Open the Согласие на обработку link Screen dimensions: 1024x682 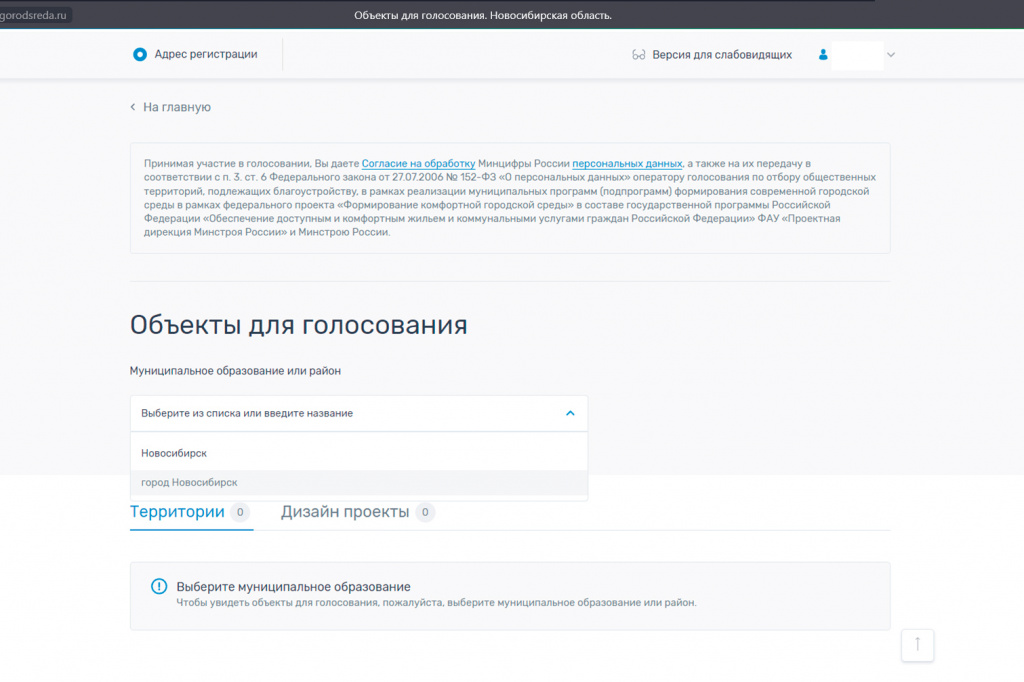pos(418,163)
